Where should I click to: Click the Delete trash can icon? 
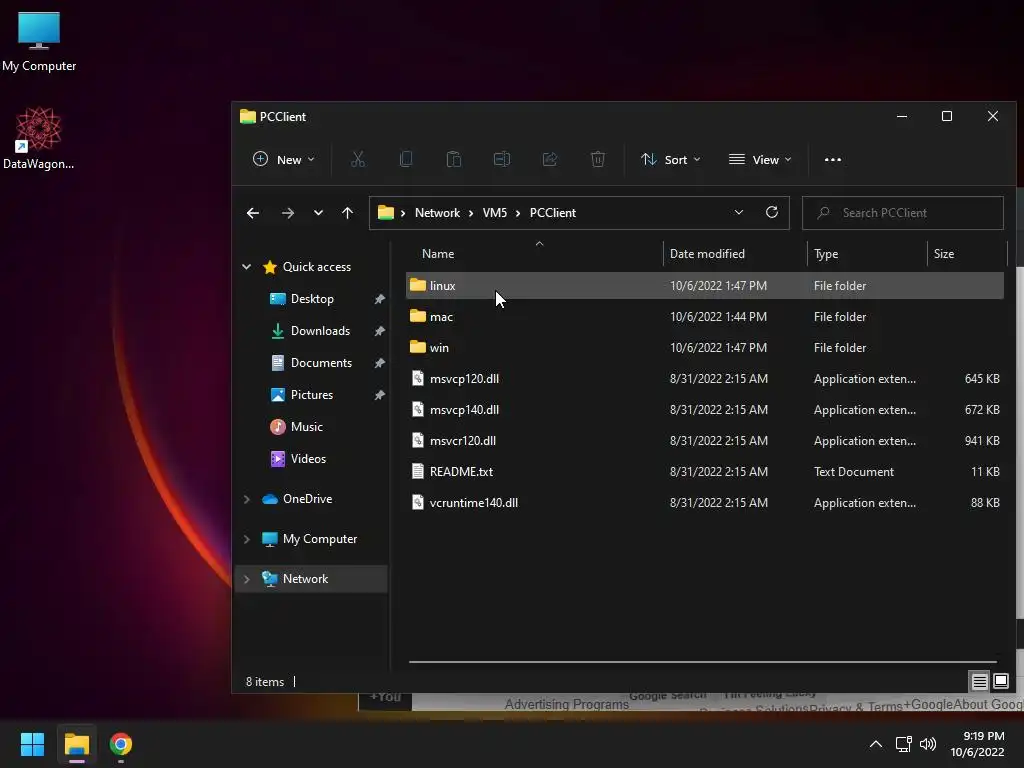click(598, 159)
